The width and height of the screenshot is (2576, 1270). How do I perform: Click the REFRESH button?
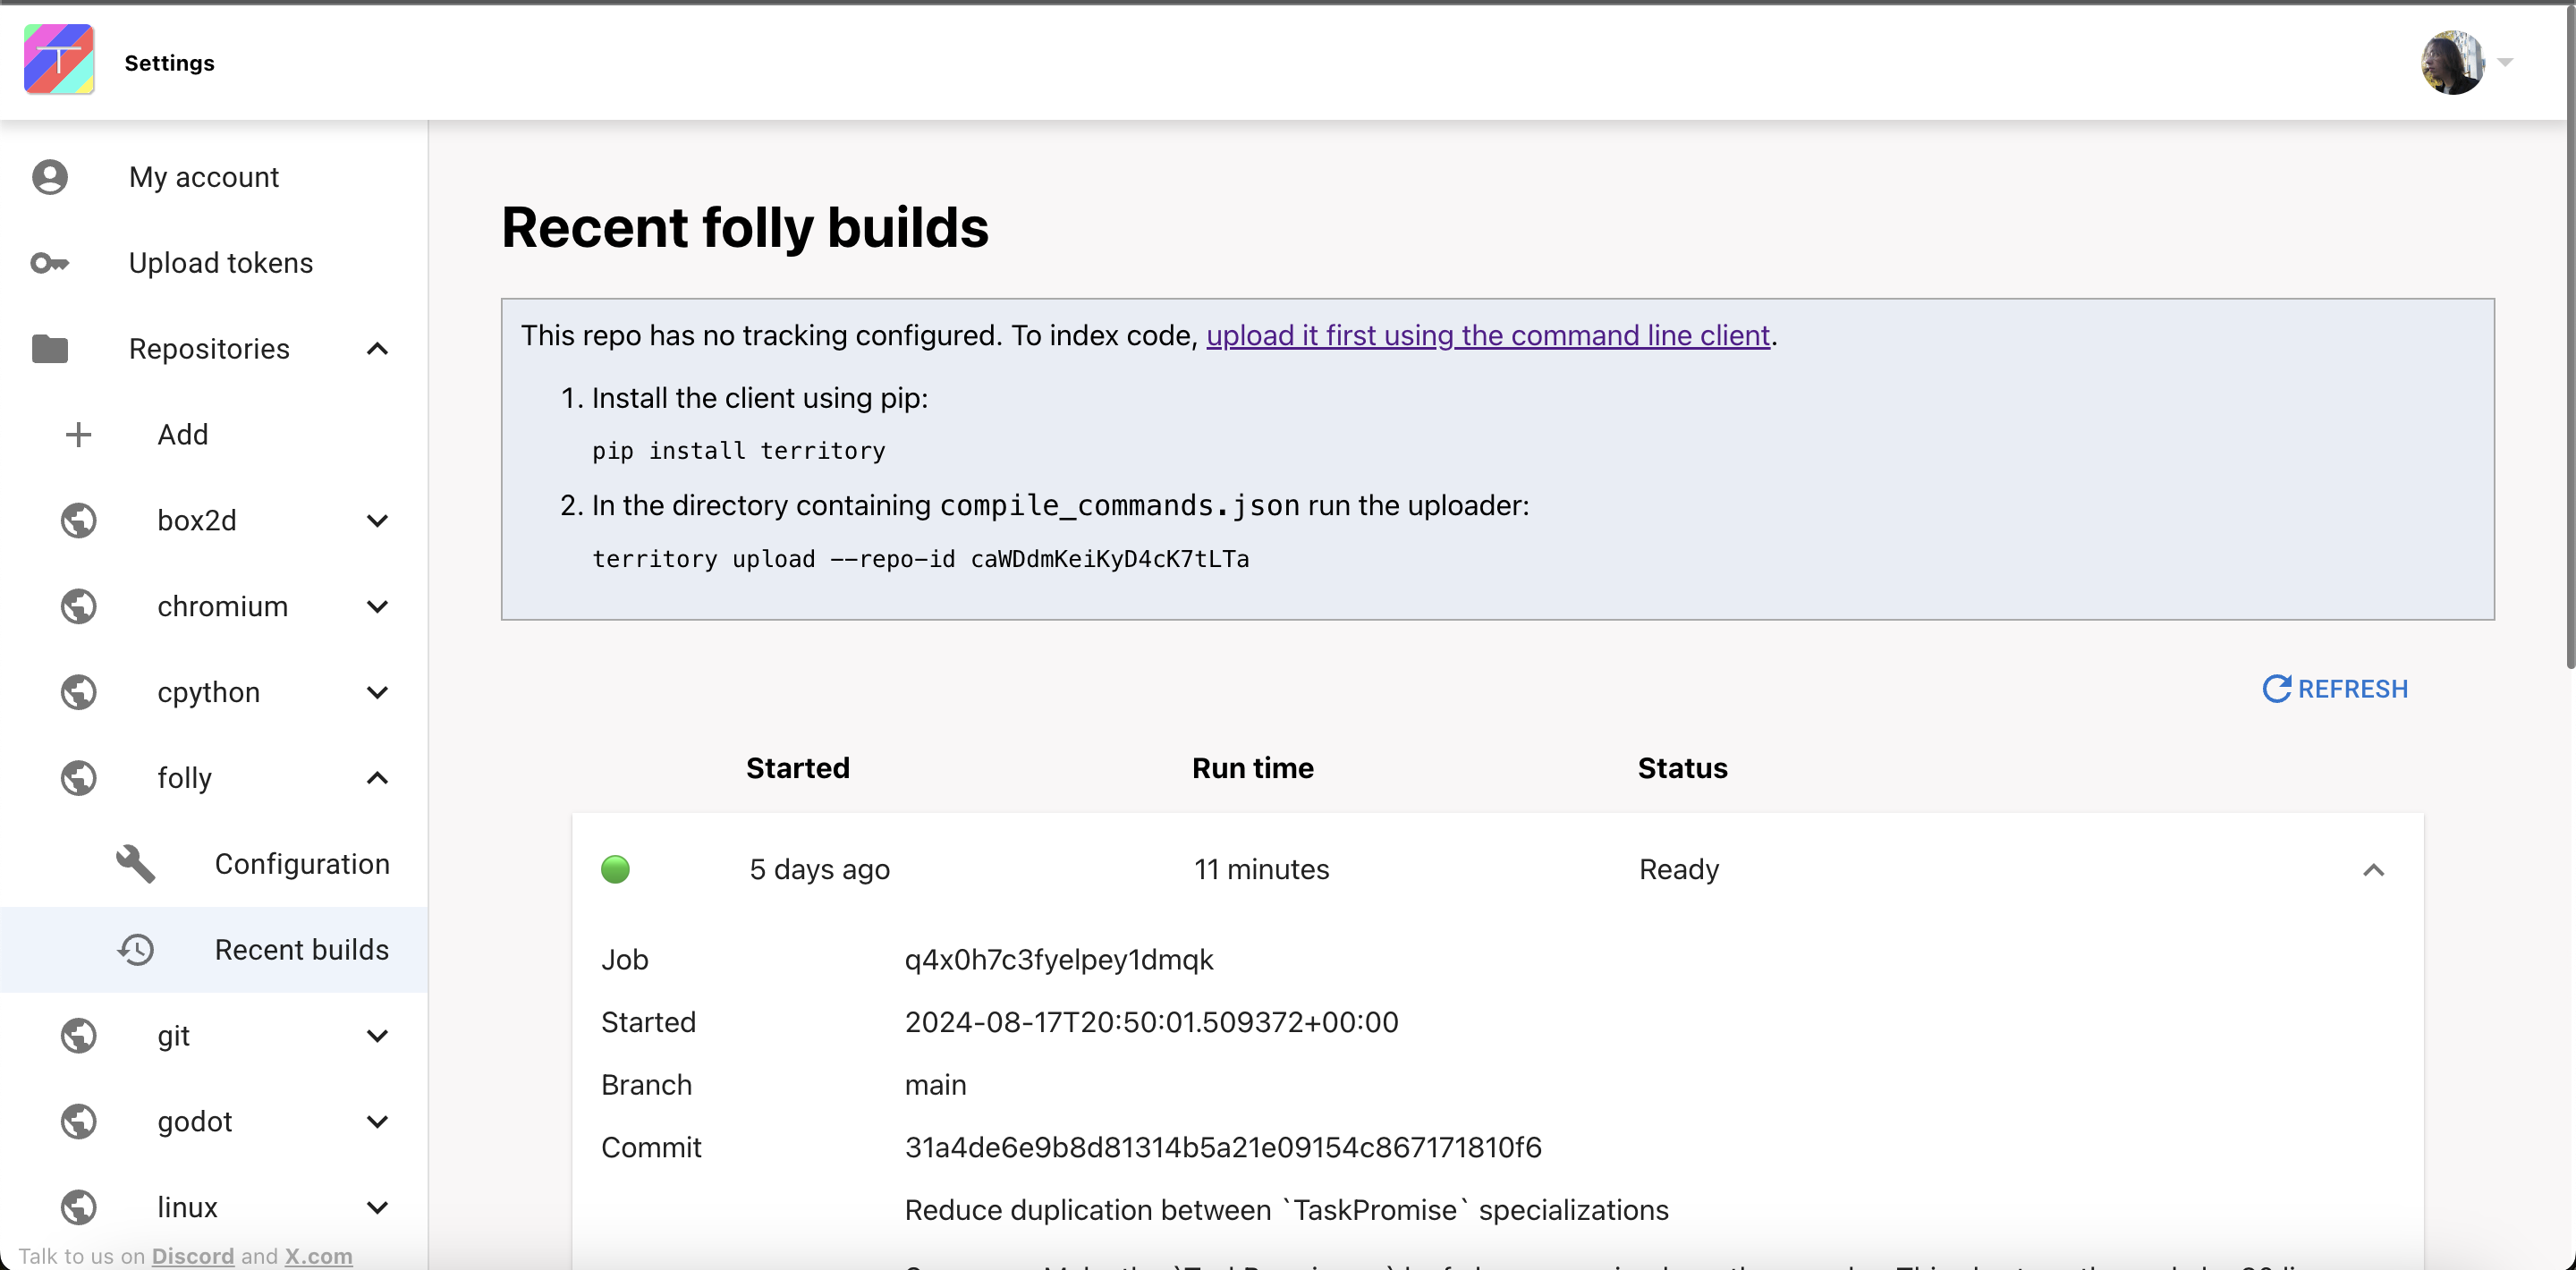pos(2335,689)
